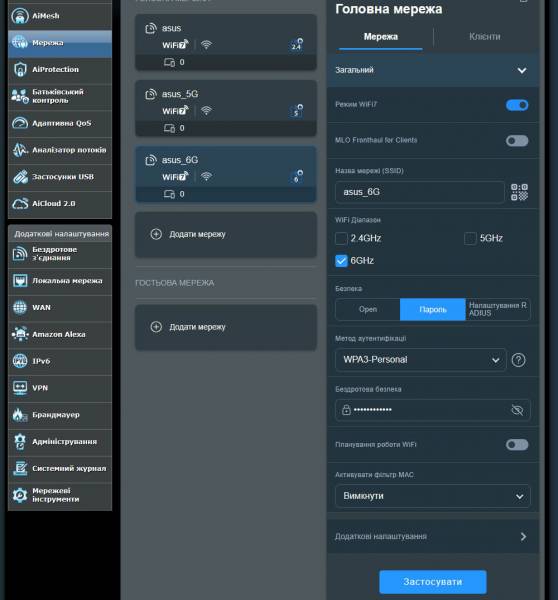The image size is (558, 600).
Task: Open the WAN globe icon
Action: pyautogui.click(x=20, y=307)
